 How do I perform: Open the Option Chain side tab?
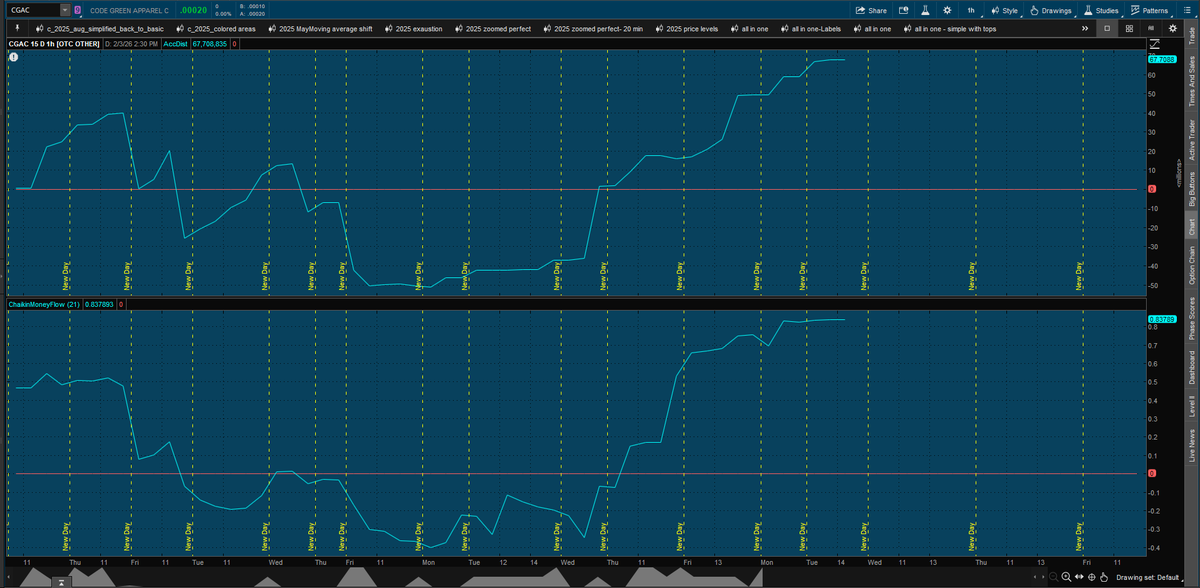[x=1190, y=266]
